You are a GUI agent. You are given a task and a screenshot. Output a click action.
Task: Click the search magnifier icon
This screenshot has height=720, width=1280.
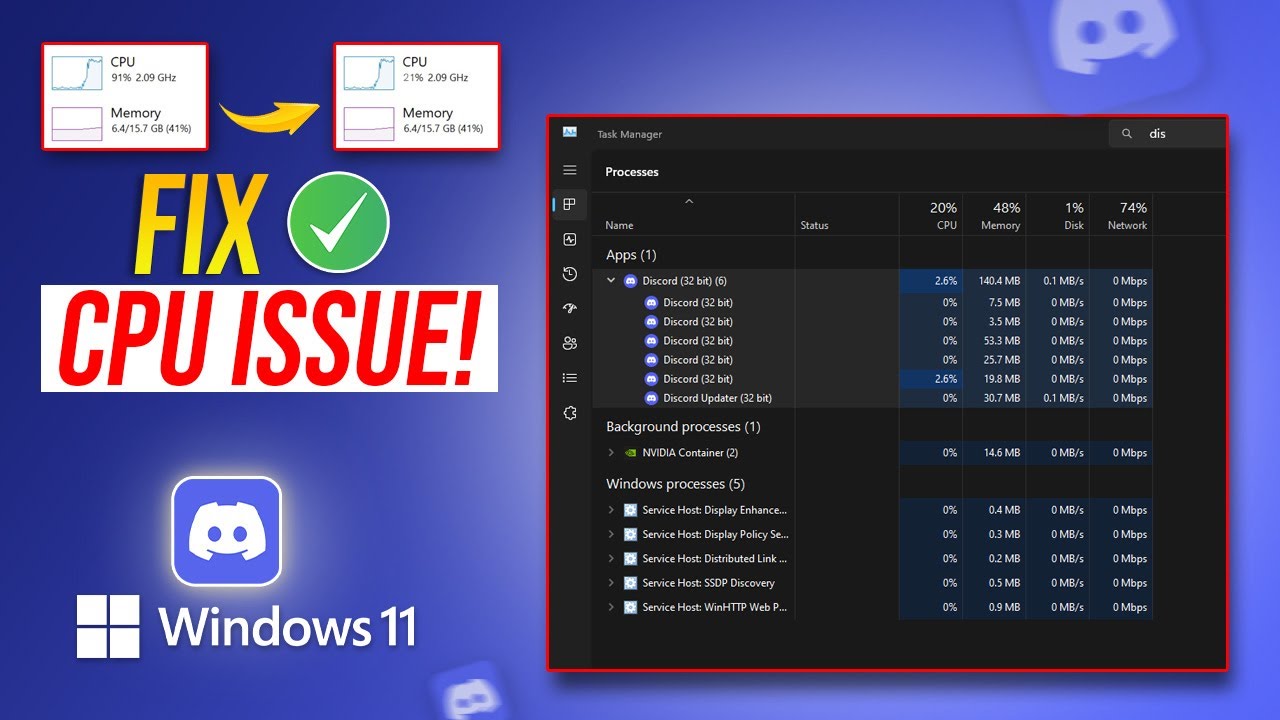click(x=1127, y=134)
